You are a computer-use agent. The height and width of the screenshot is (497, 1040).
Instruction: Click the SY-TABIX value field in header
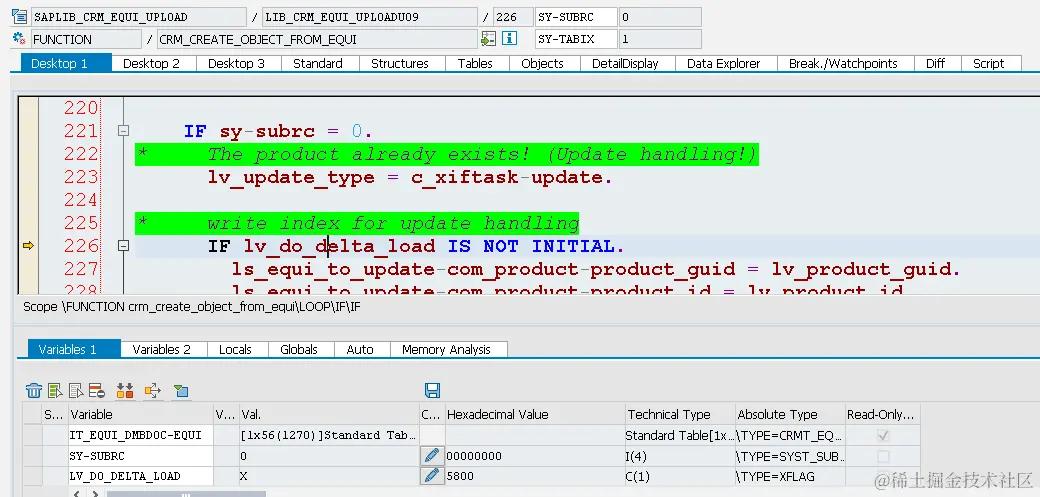(x=659, y=39)
